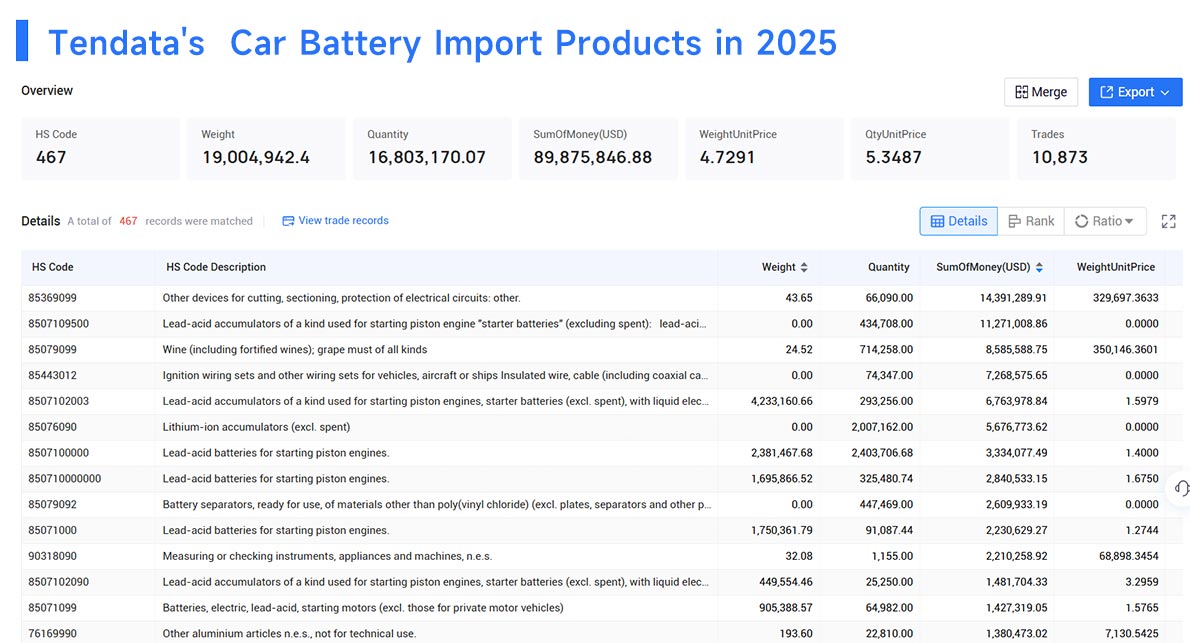Click the HS Code Description column header
Screen dimensions: 1190x643
(216, 267)
